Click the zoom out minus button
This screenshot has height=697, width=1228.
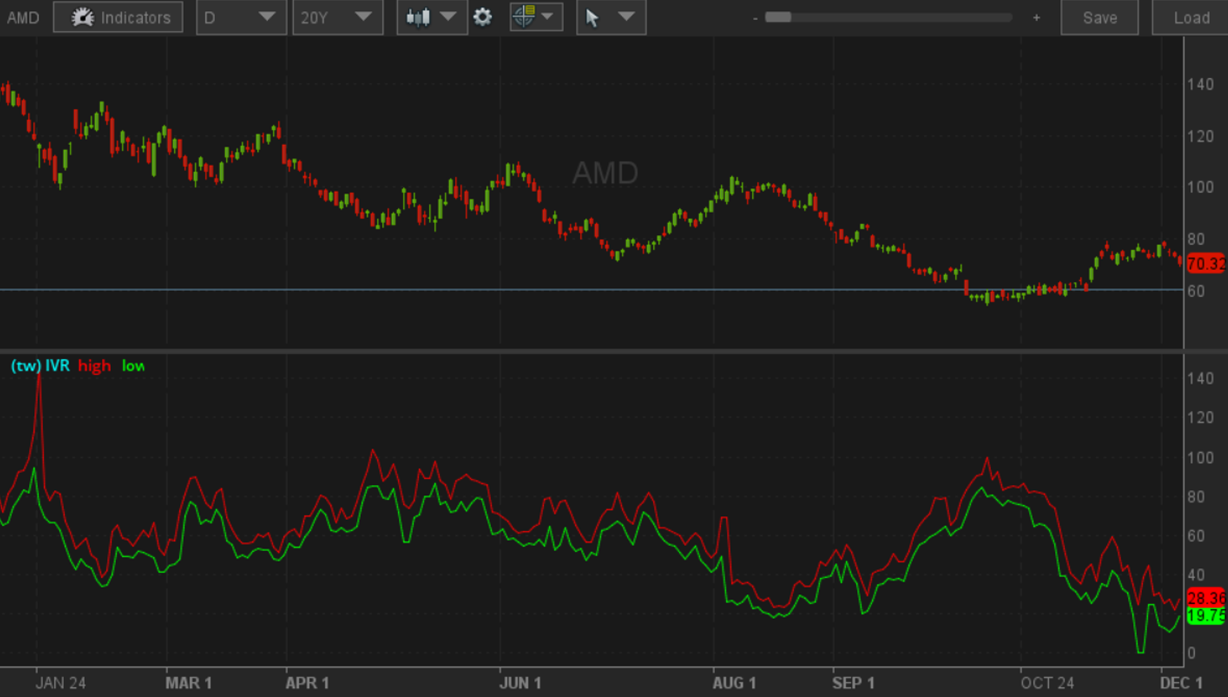click(755, 18)
